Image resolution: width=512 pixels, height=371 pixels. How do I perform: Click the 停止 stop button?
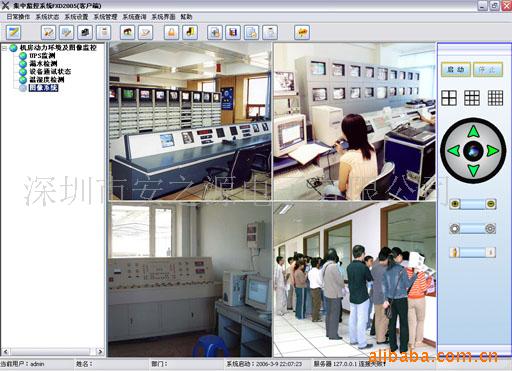pos(488,69)
